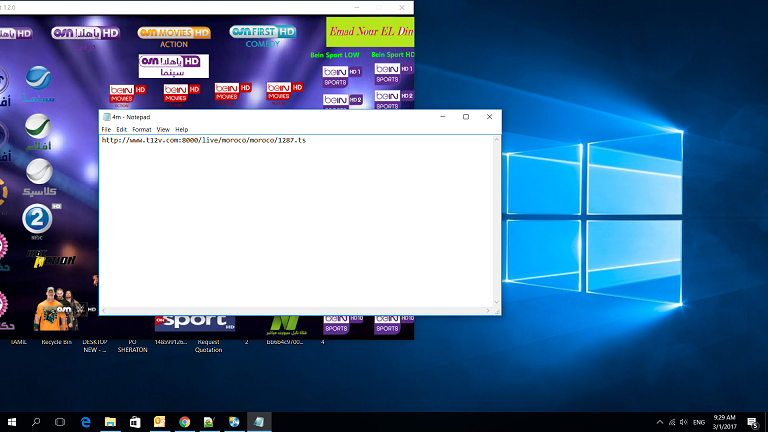Screen dimensions: 768x432
Task: Select the DESKTOP NEW desktop item
Action: (95, 346)
